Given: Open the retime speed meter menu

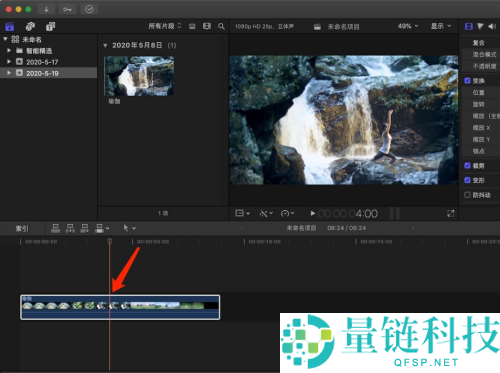Looking at the screenshot, I should click(287, 213).
